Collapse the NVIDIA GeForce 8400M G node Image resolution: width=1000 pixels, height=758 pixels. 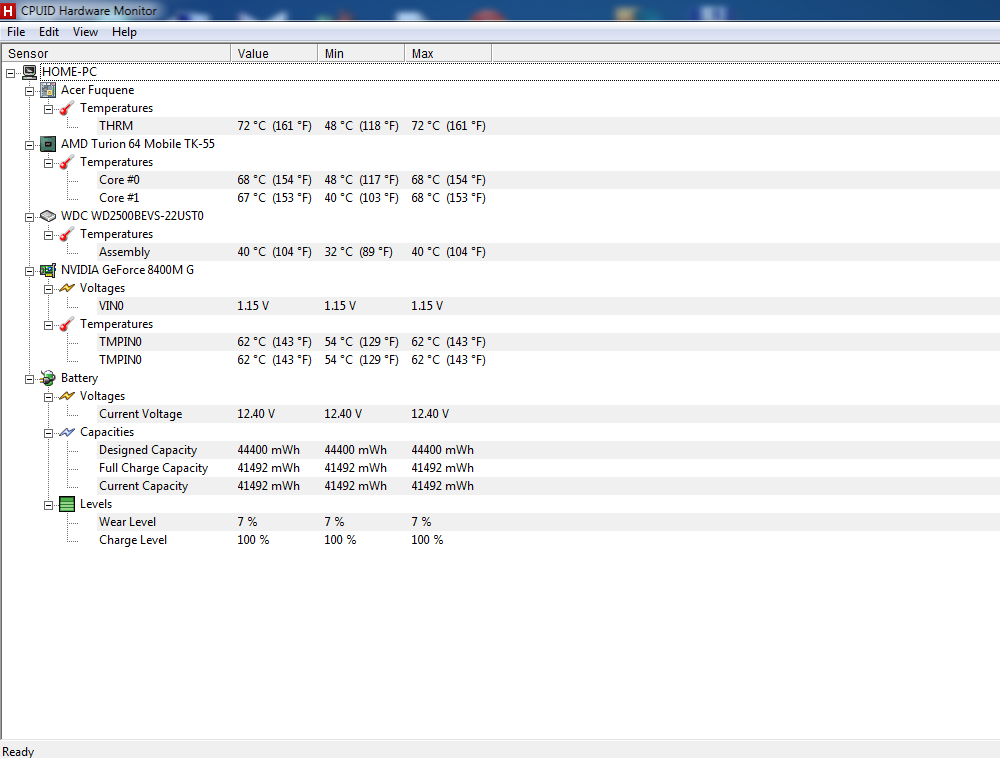click(x=29, y=272)
